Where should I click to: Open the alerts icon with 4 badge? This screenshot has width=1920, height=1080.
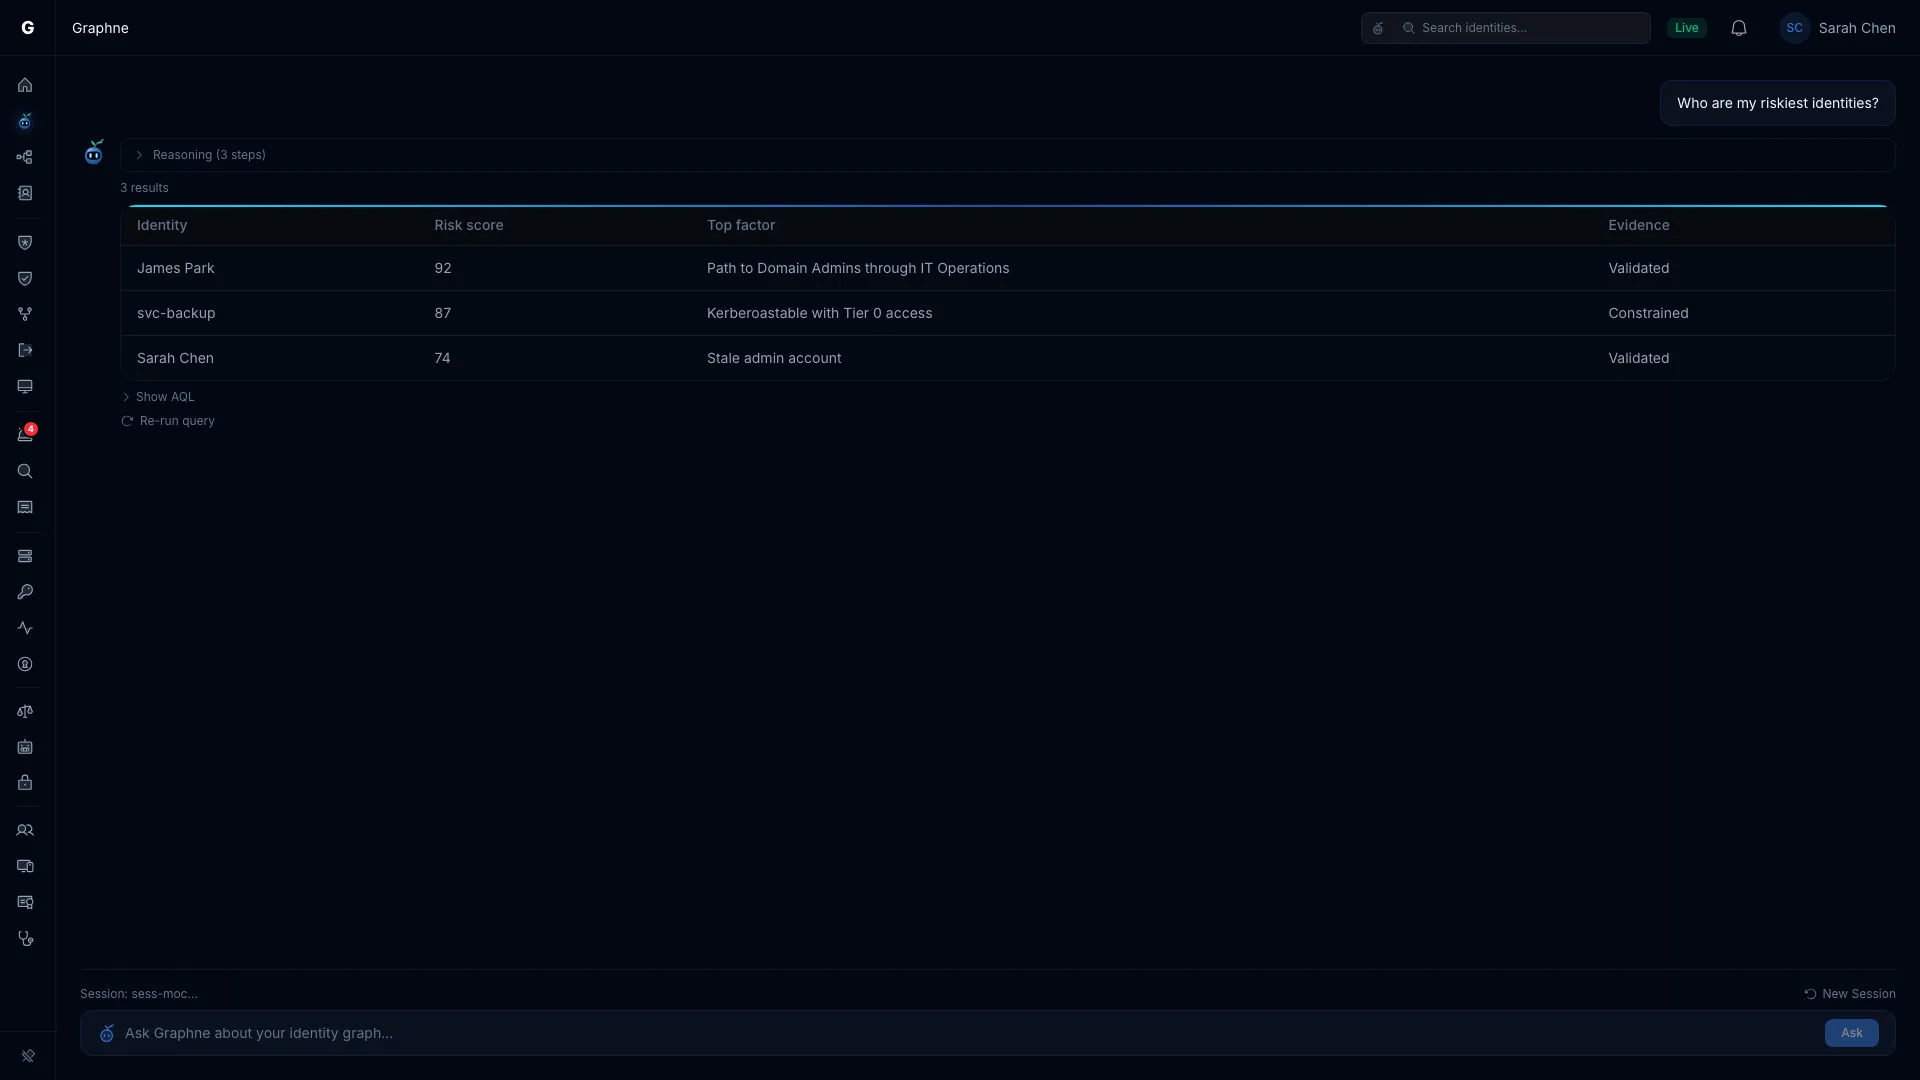tap(25, 434)
